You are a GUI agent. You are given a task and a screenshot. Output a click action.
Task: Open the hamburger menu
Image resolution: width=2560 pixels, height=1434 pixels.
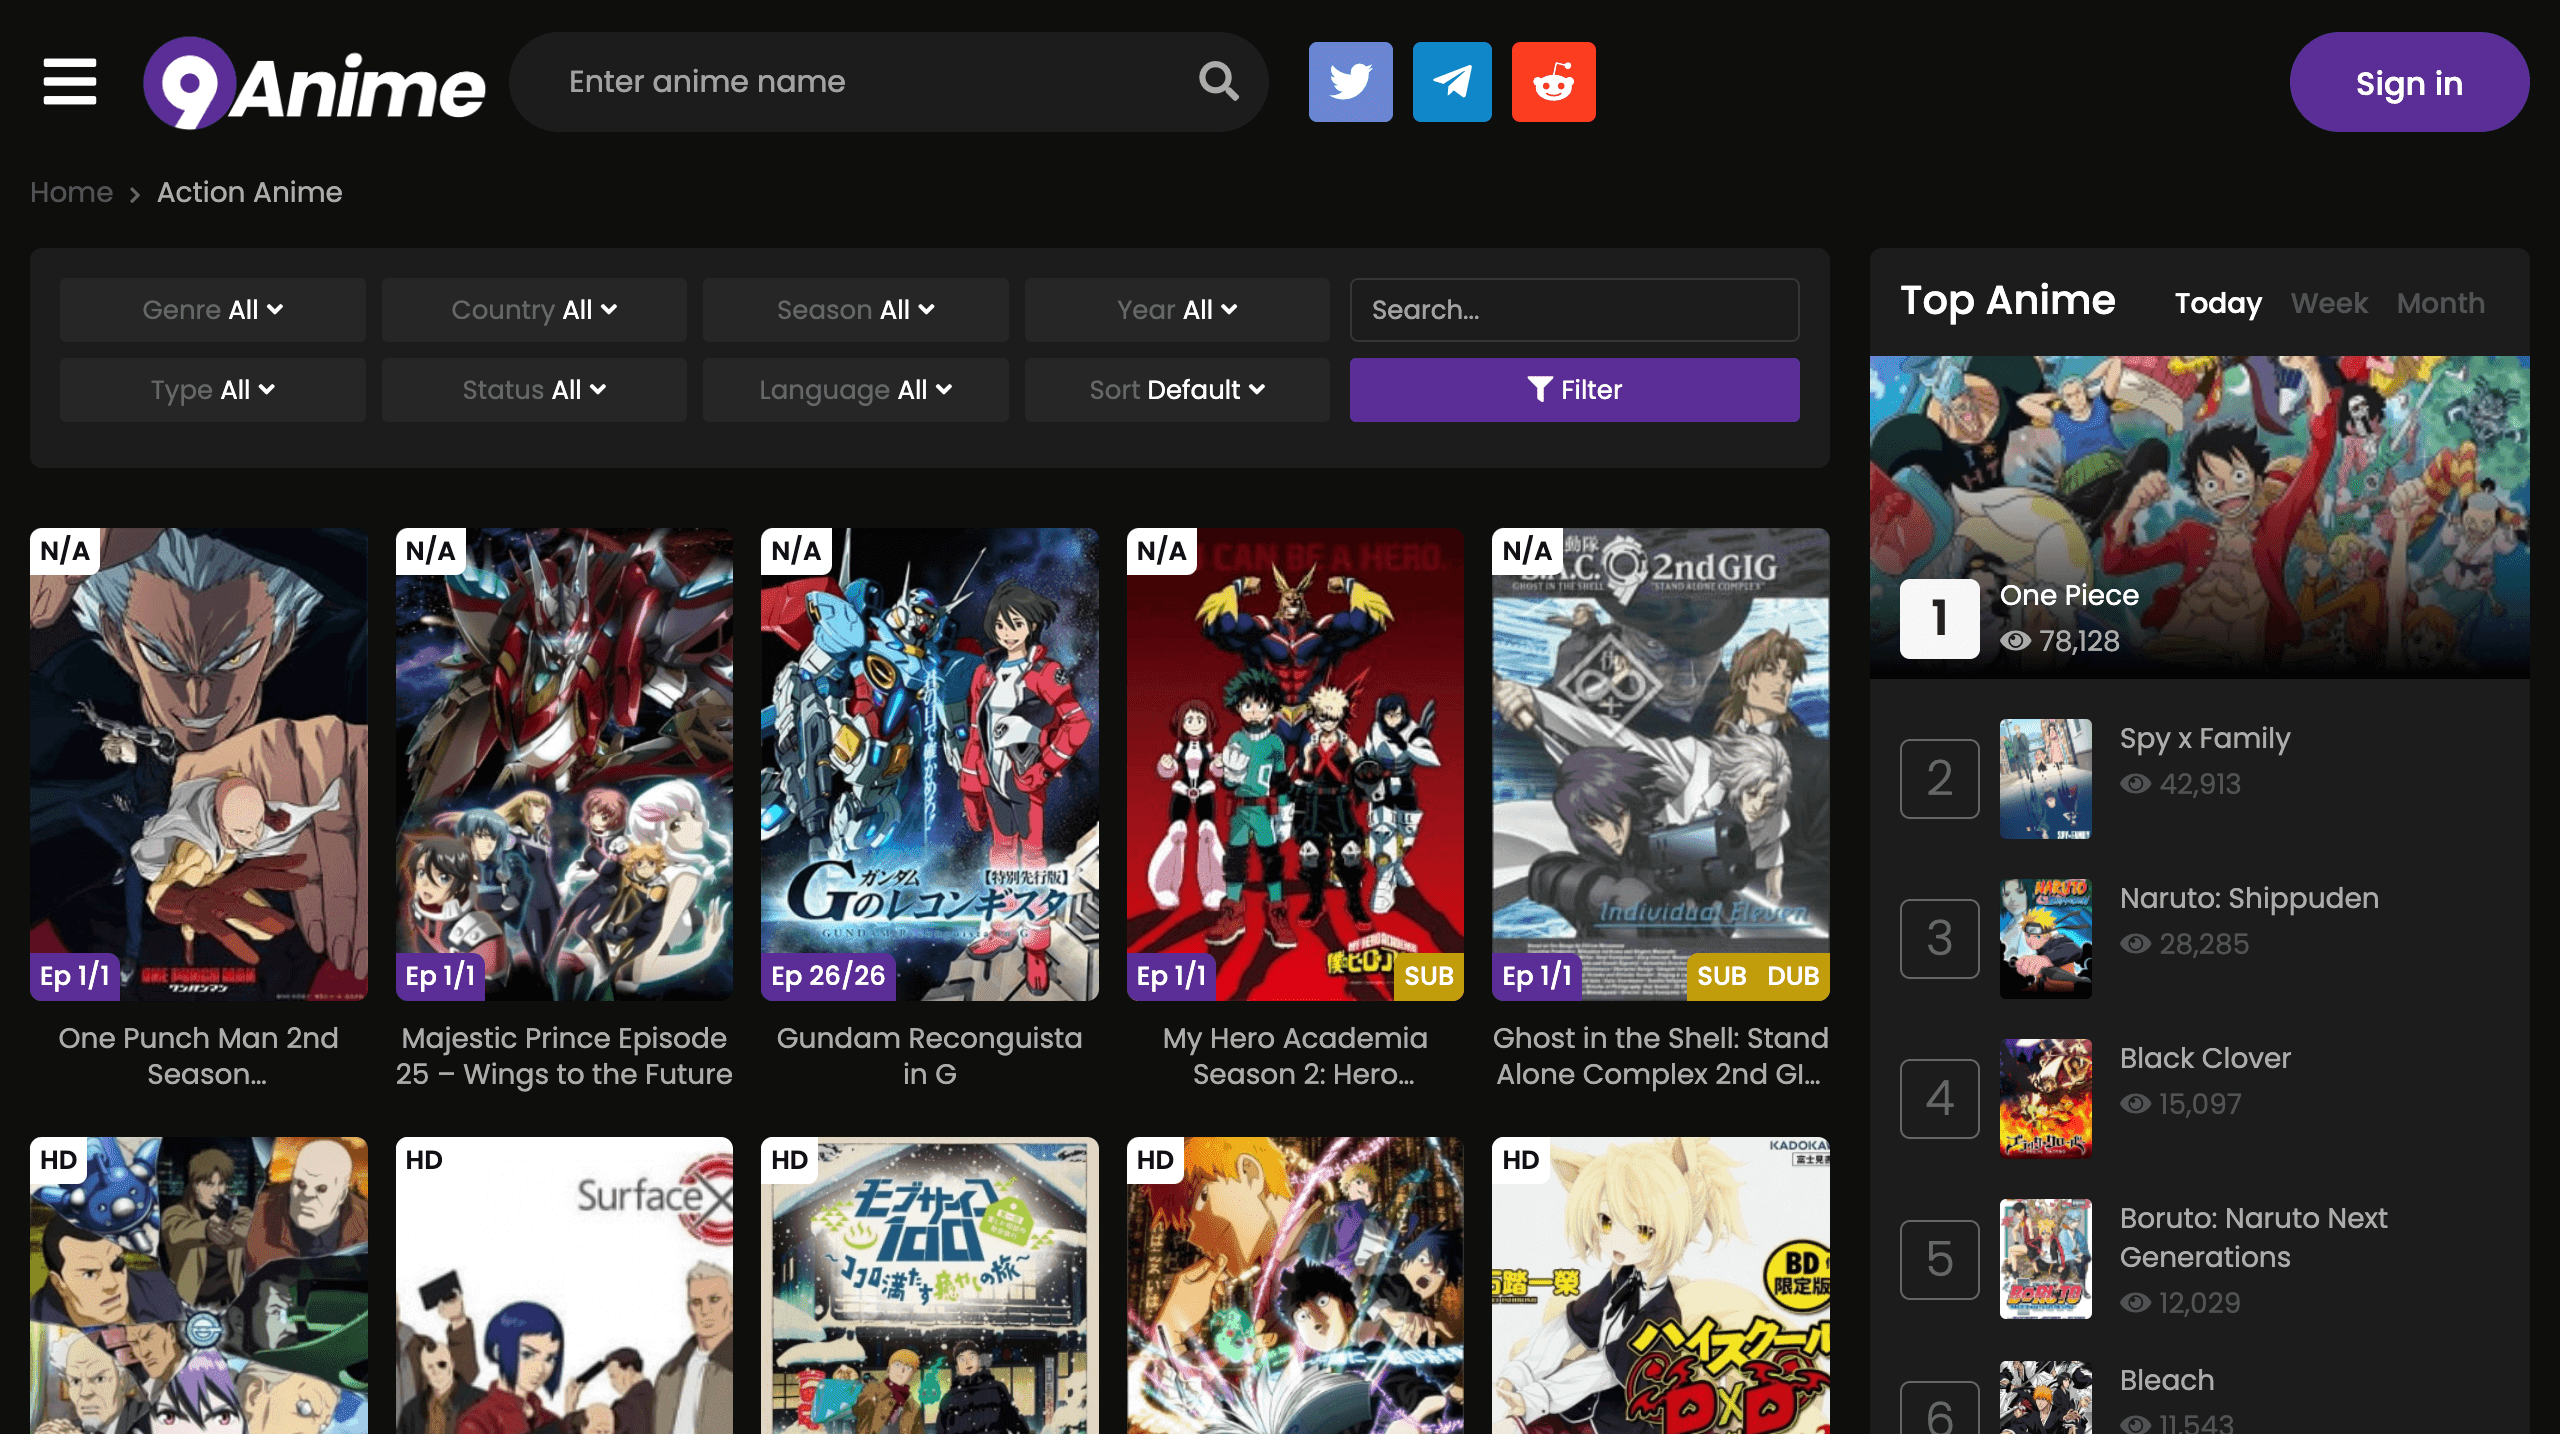pyautogui.click(x=70, y=81)
